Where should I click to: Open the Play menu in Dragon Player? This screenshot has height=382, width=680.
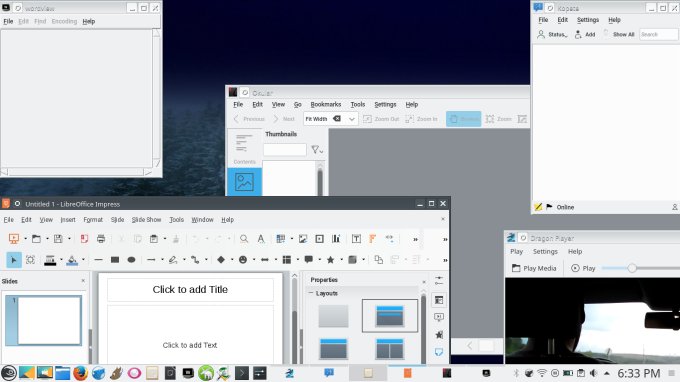coord(516,251)
